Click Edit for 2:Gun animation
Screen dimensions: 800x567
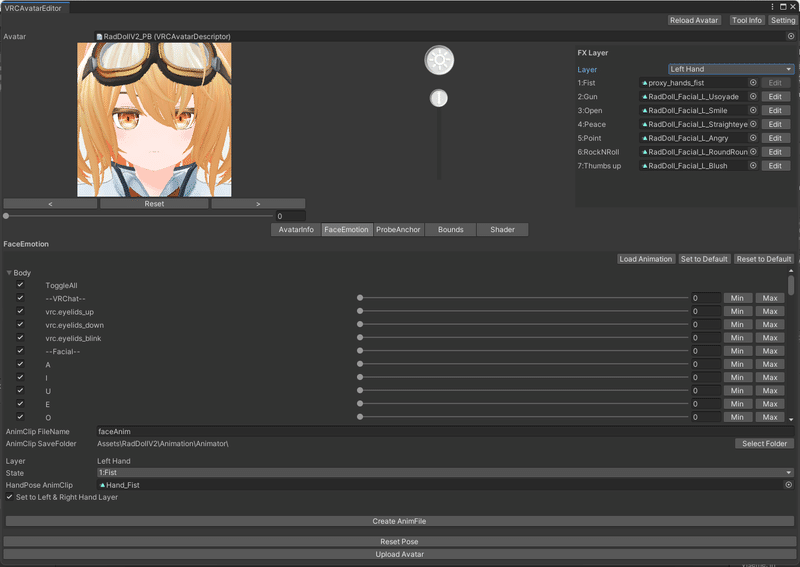(x=776, y=96)
